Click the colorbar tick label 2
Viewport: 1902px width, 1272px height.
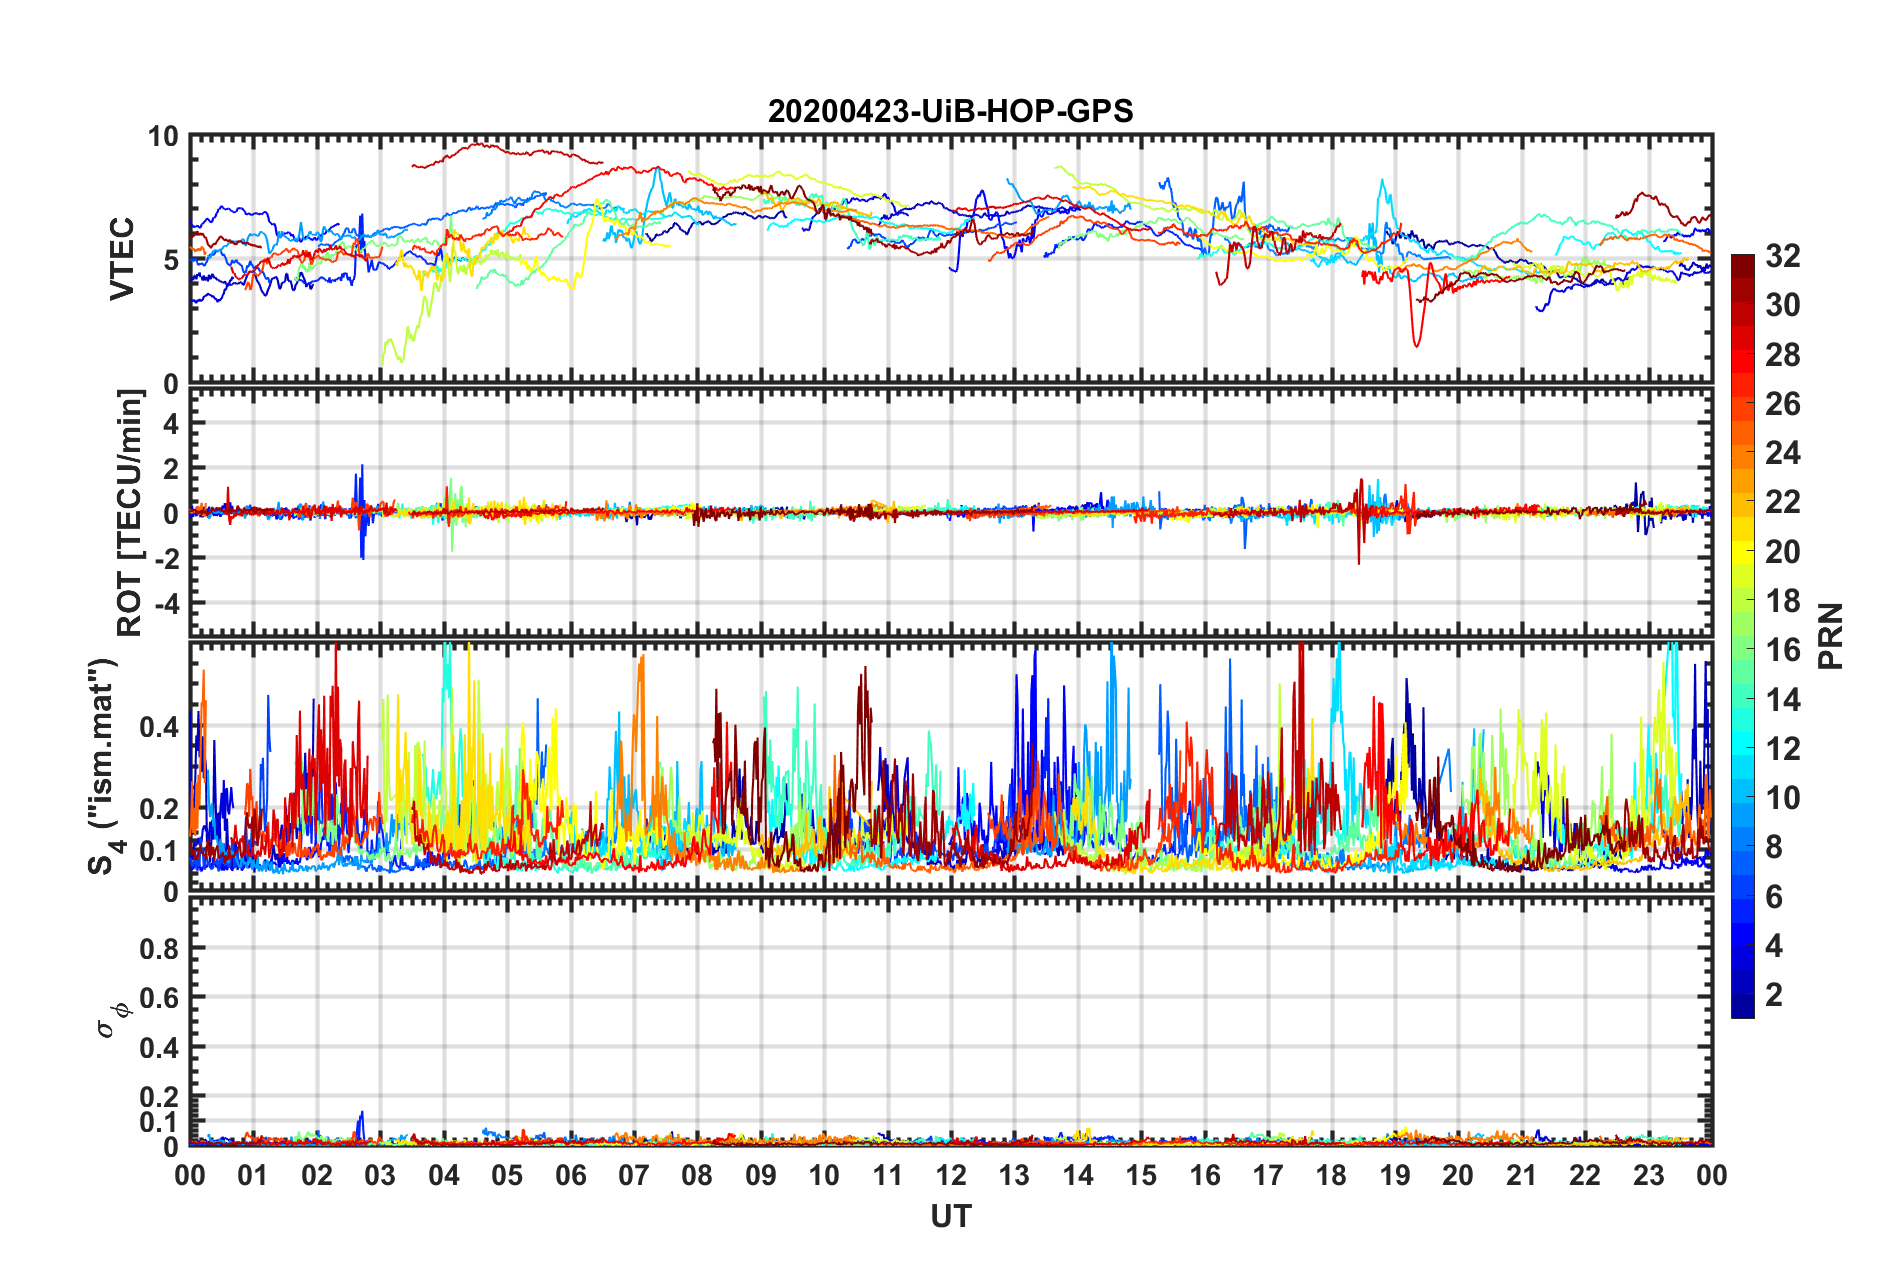coord(1774,994)
